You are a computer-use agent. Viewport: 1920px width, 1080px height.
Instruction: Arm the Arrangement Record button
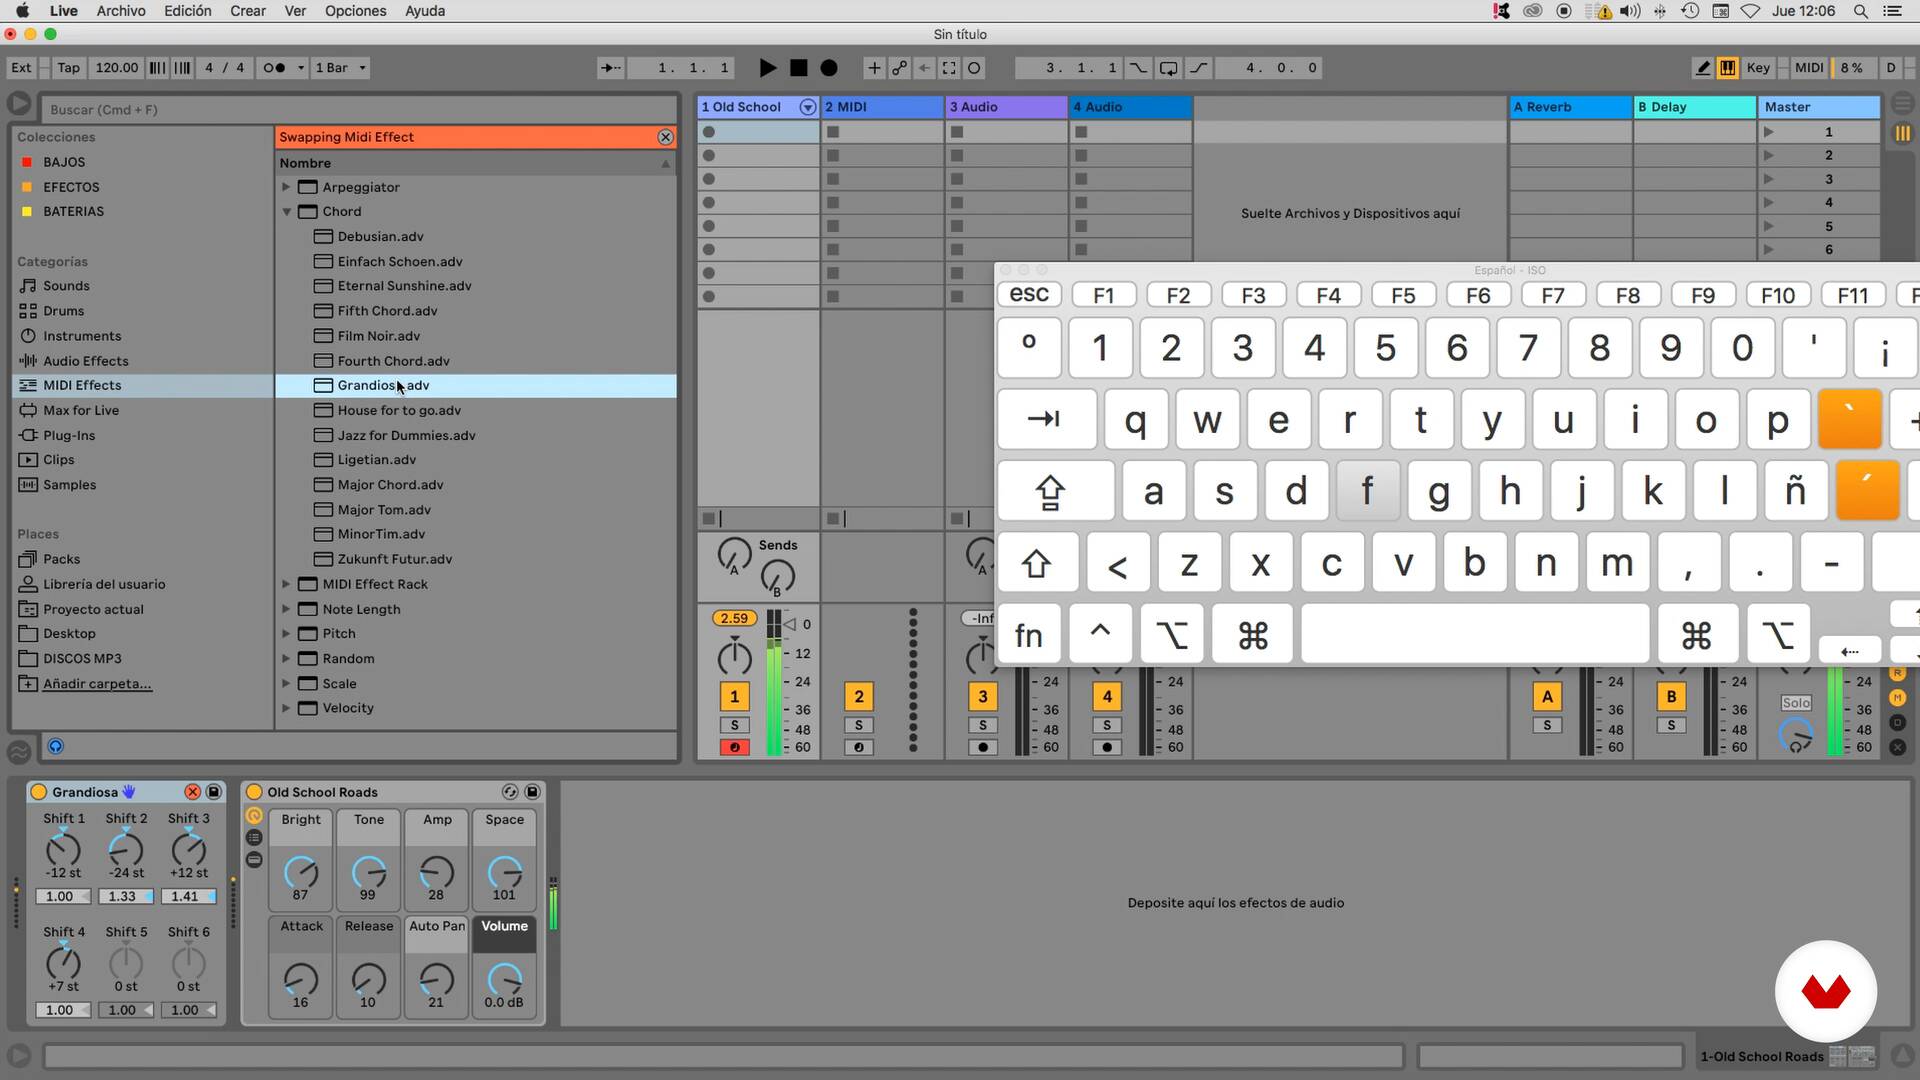829,68
